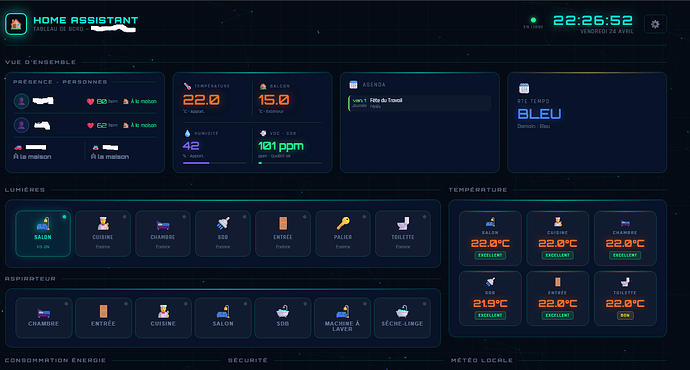Click the VOC SDB sensor icon
The height and width of the screenshot is (370, 690).
pyautogui.click(x=263, y=133)
